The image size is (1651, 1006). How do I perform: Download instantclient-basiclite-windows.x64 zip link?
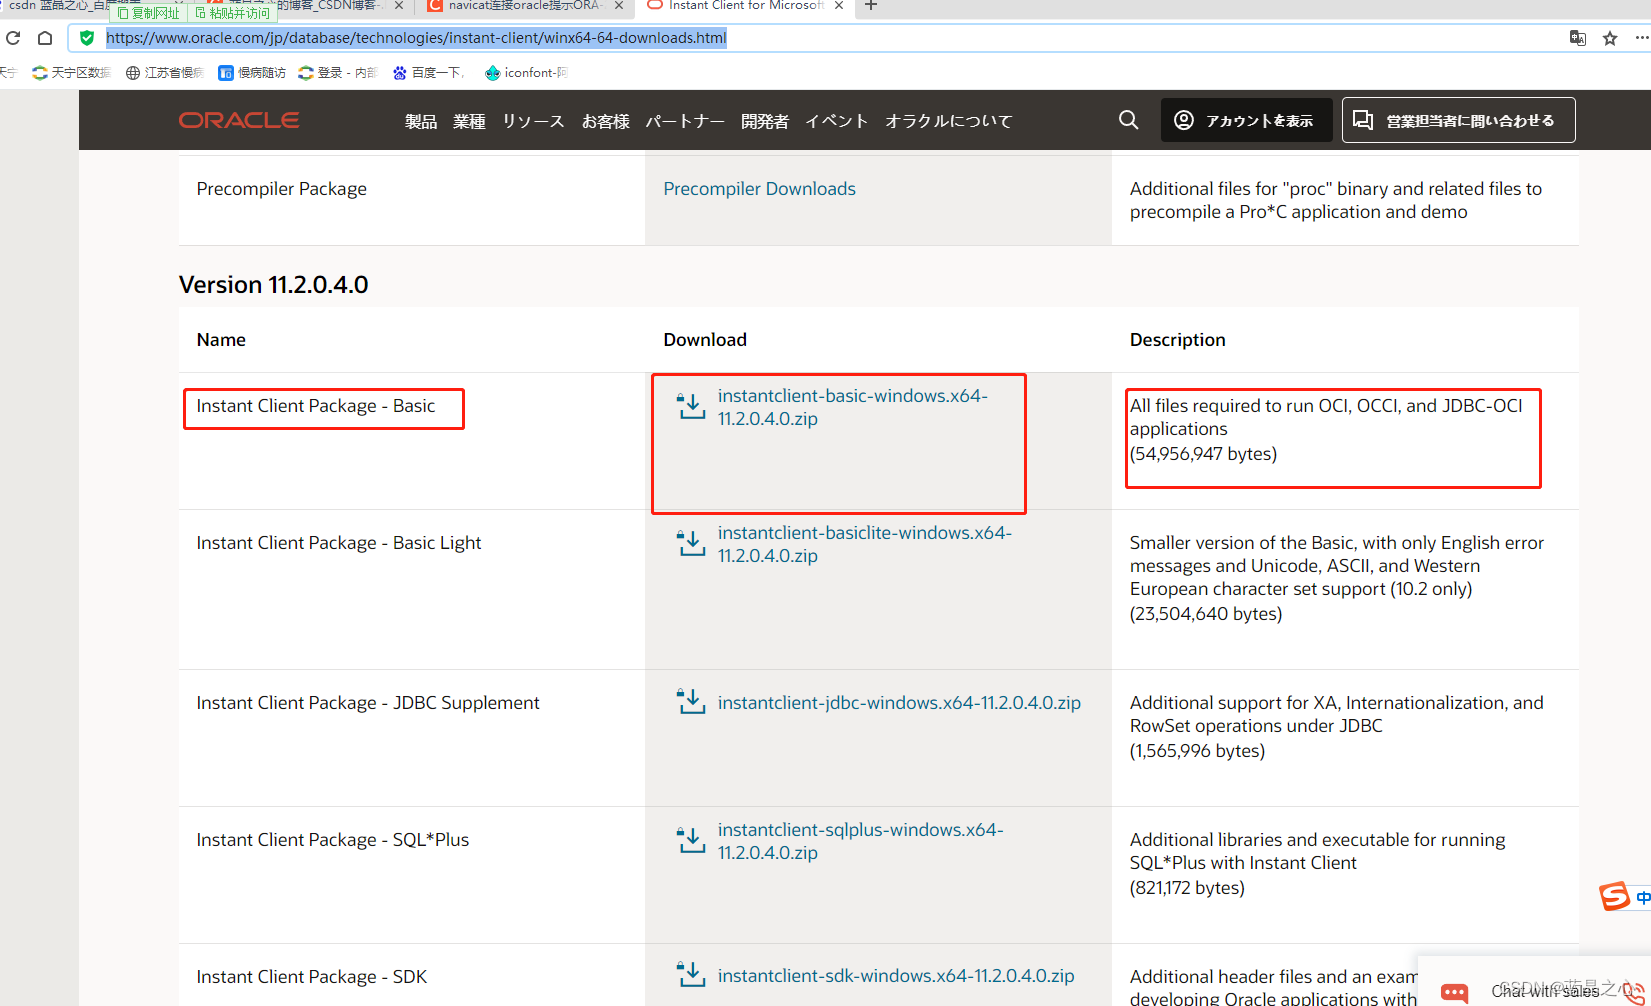[x=865, y=544]
